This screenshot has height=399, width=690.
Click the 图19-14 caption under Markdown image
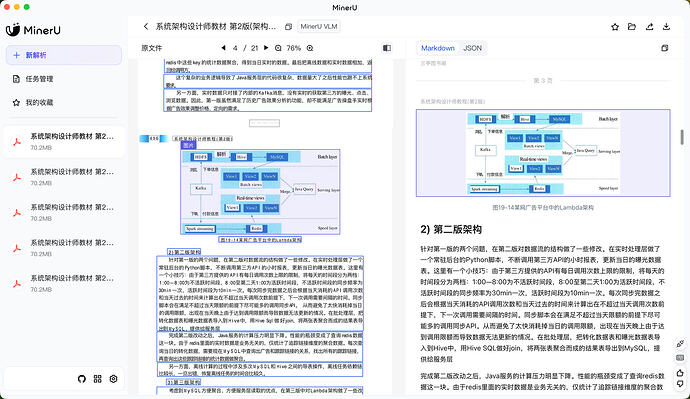click(543, 208)
